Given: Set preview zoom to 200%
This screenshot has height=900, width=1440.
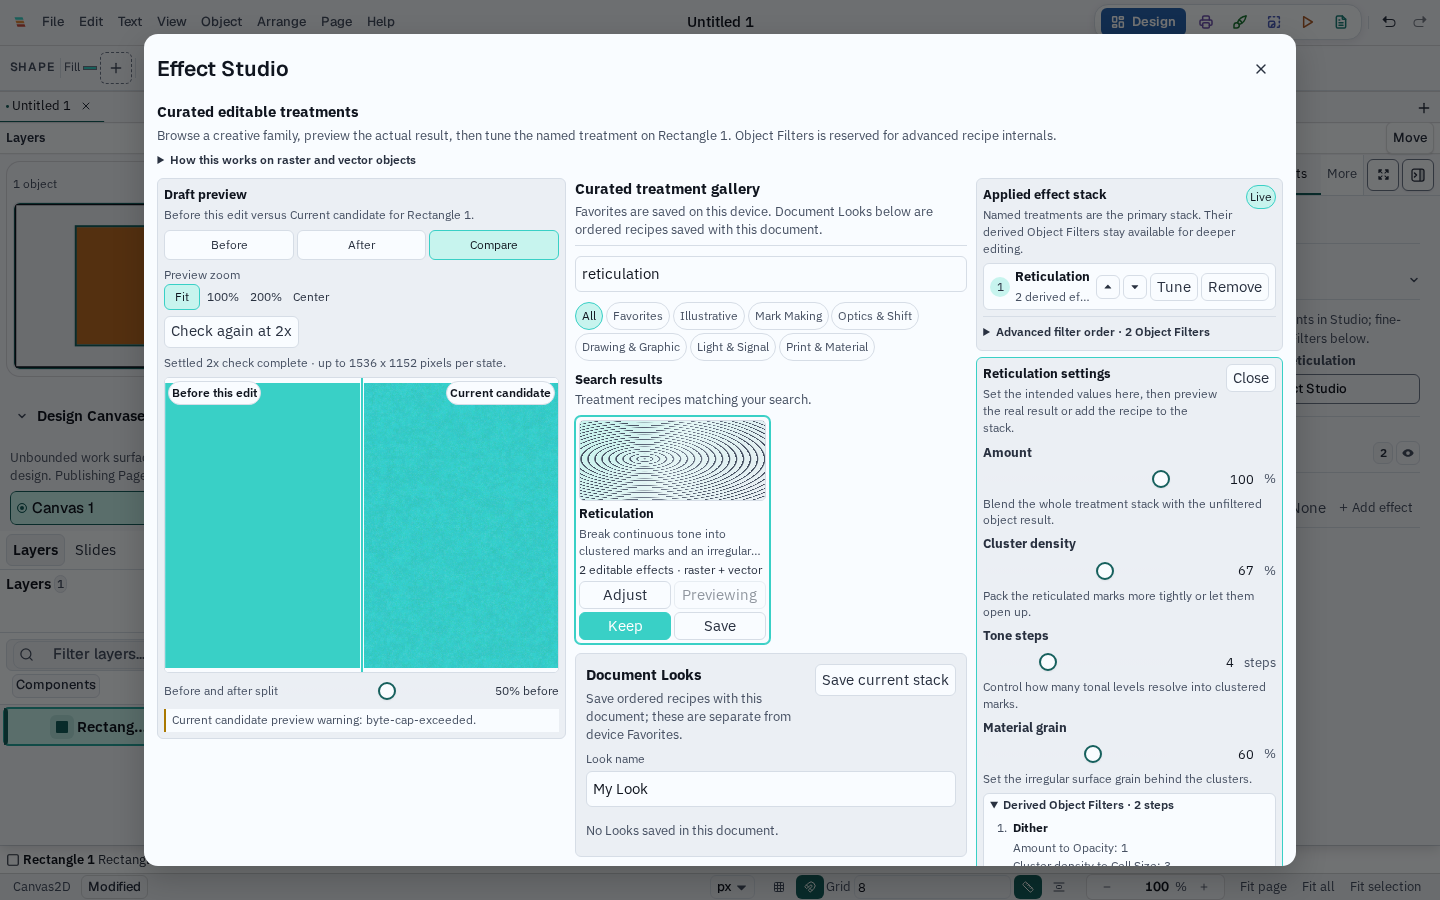Looking at the screenshot, I should pos(266,297).
